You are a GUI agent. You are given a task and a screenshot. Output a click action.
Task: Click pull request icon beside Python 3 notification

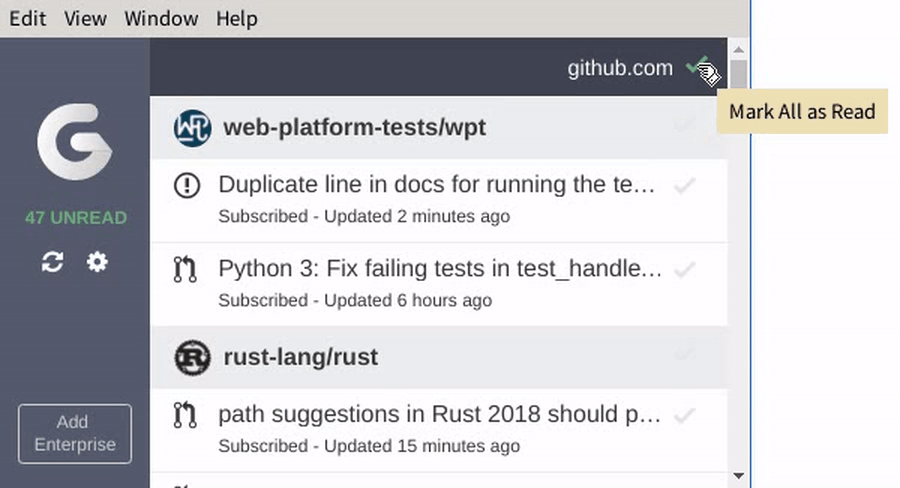pos(185,269)
